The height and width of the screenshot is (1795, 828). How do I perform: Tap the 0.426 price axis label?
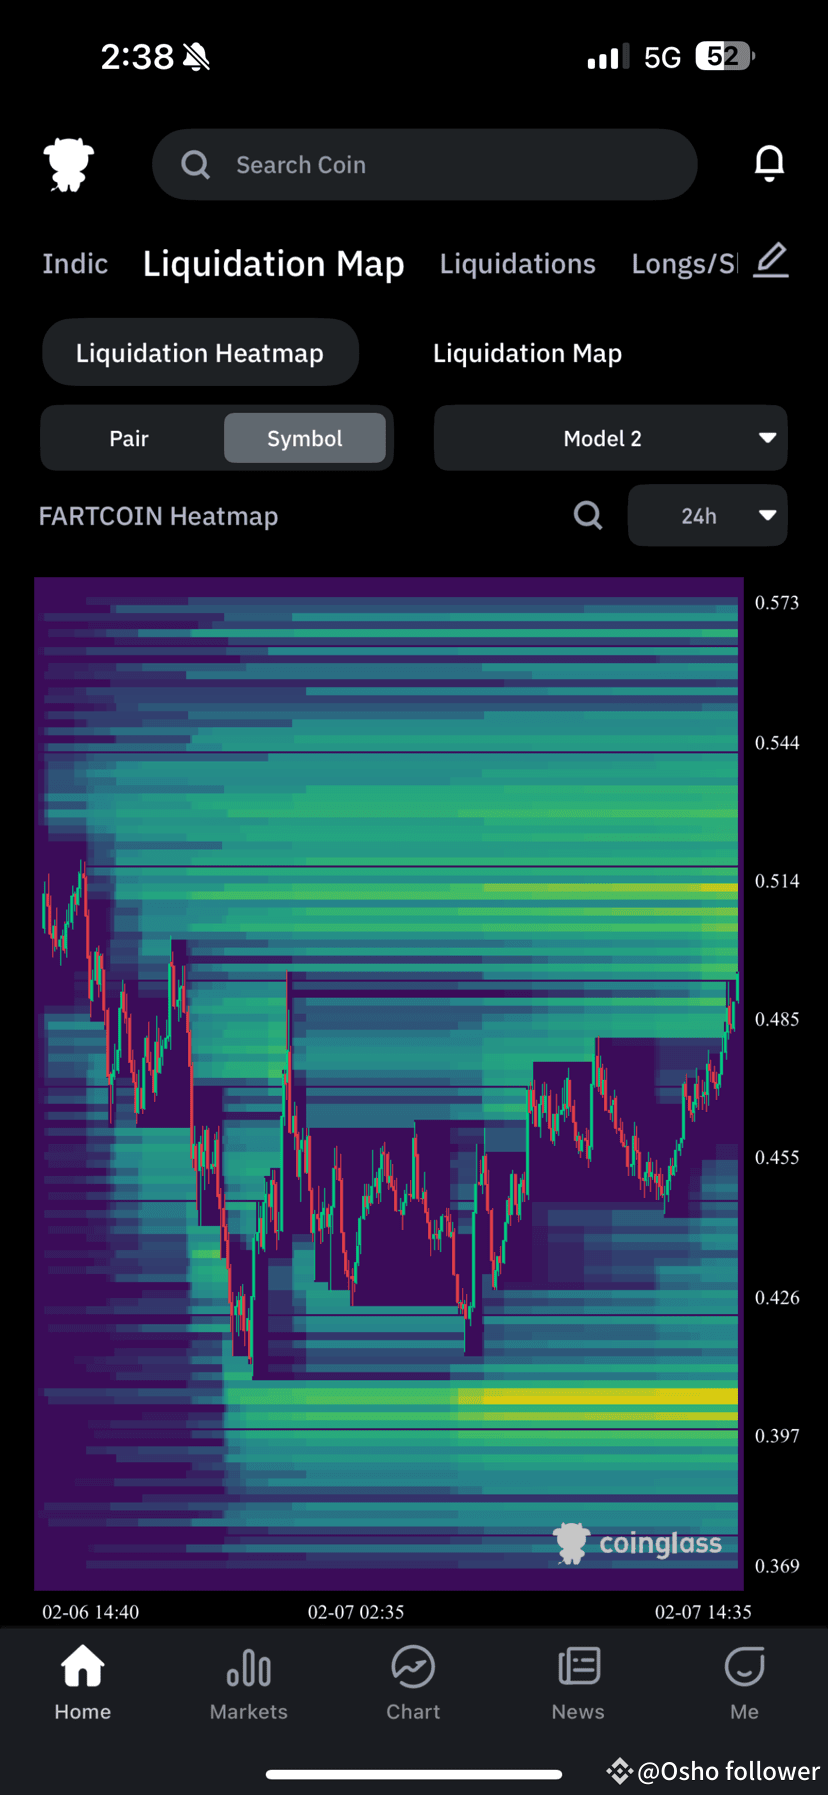coord(777,1298)
